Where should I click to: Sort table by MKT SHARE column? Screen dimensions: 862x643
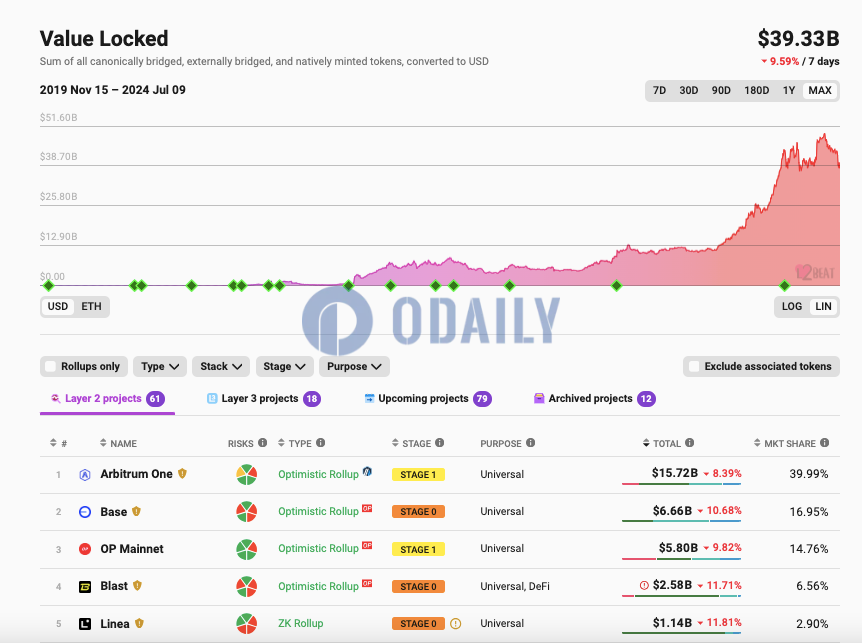click(x=784, y=443)
